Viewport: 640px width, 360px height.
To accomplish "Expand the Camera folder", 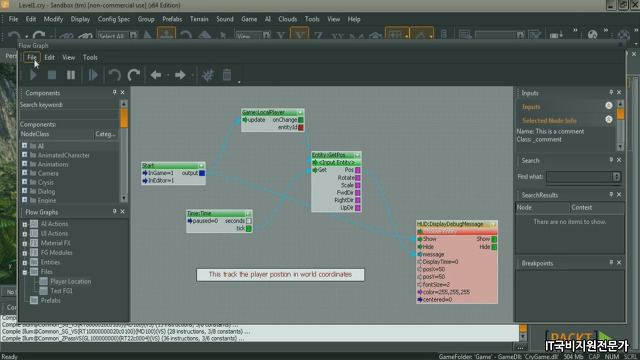I will click(x=24, y=173).
